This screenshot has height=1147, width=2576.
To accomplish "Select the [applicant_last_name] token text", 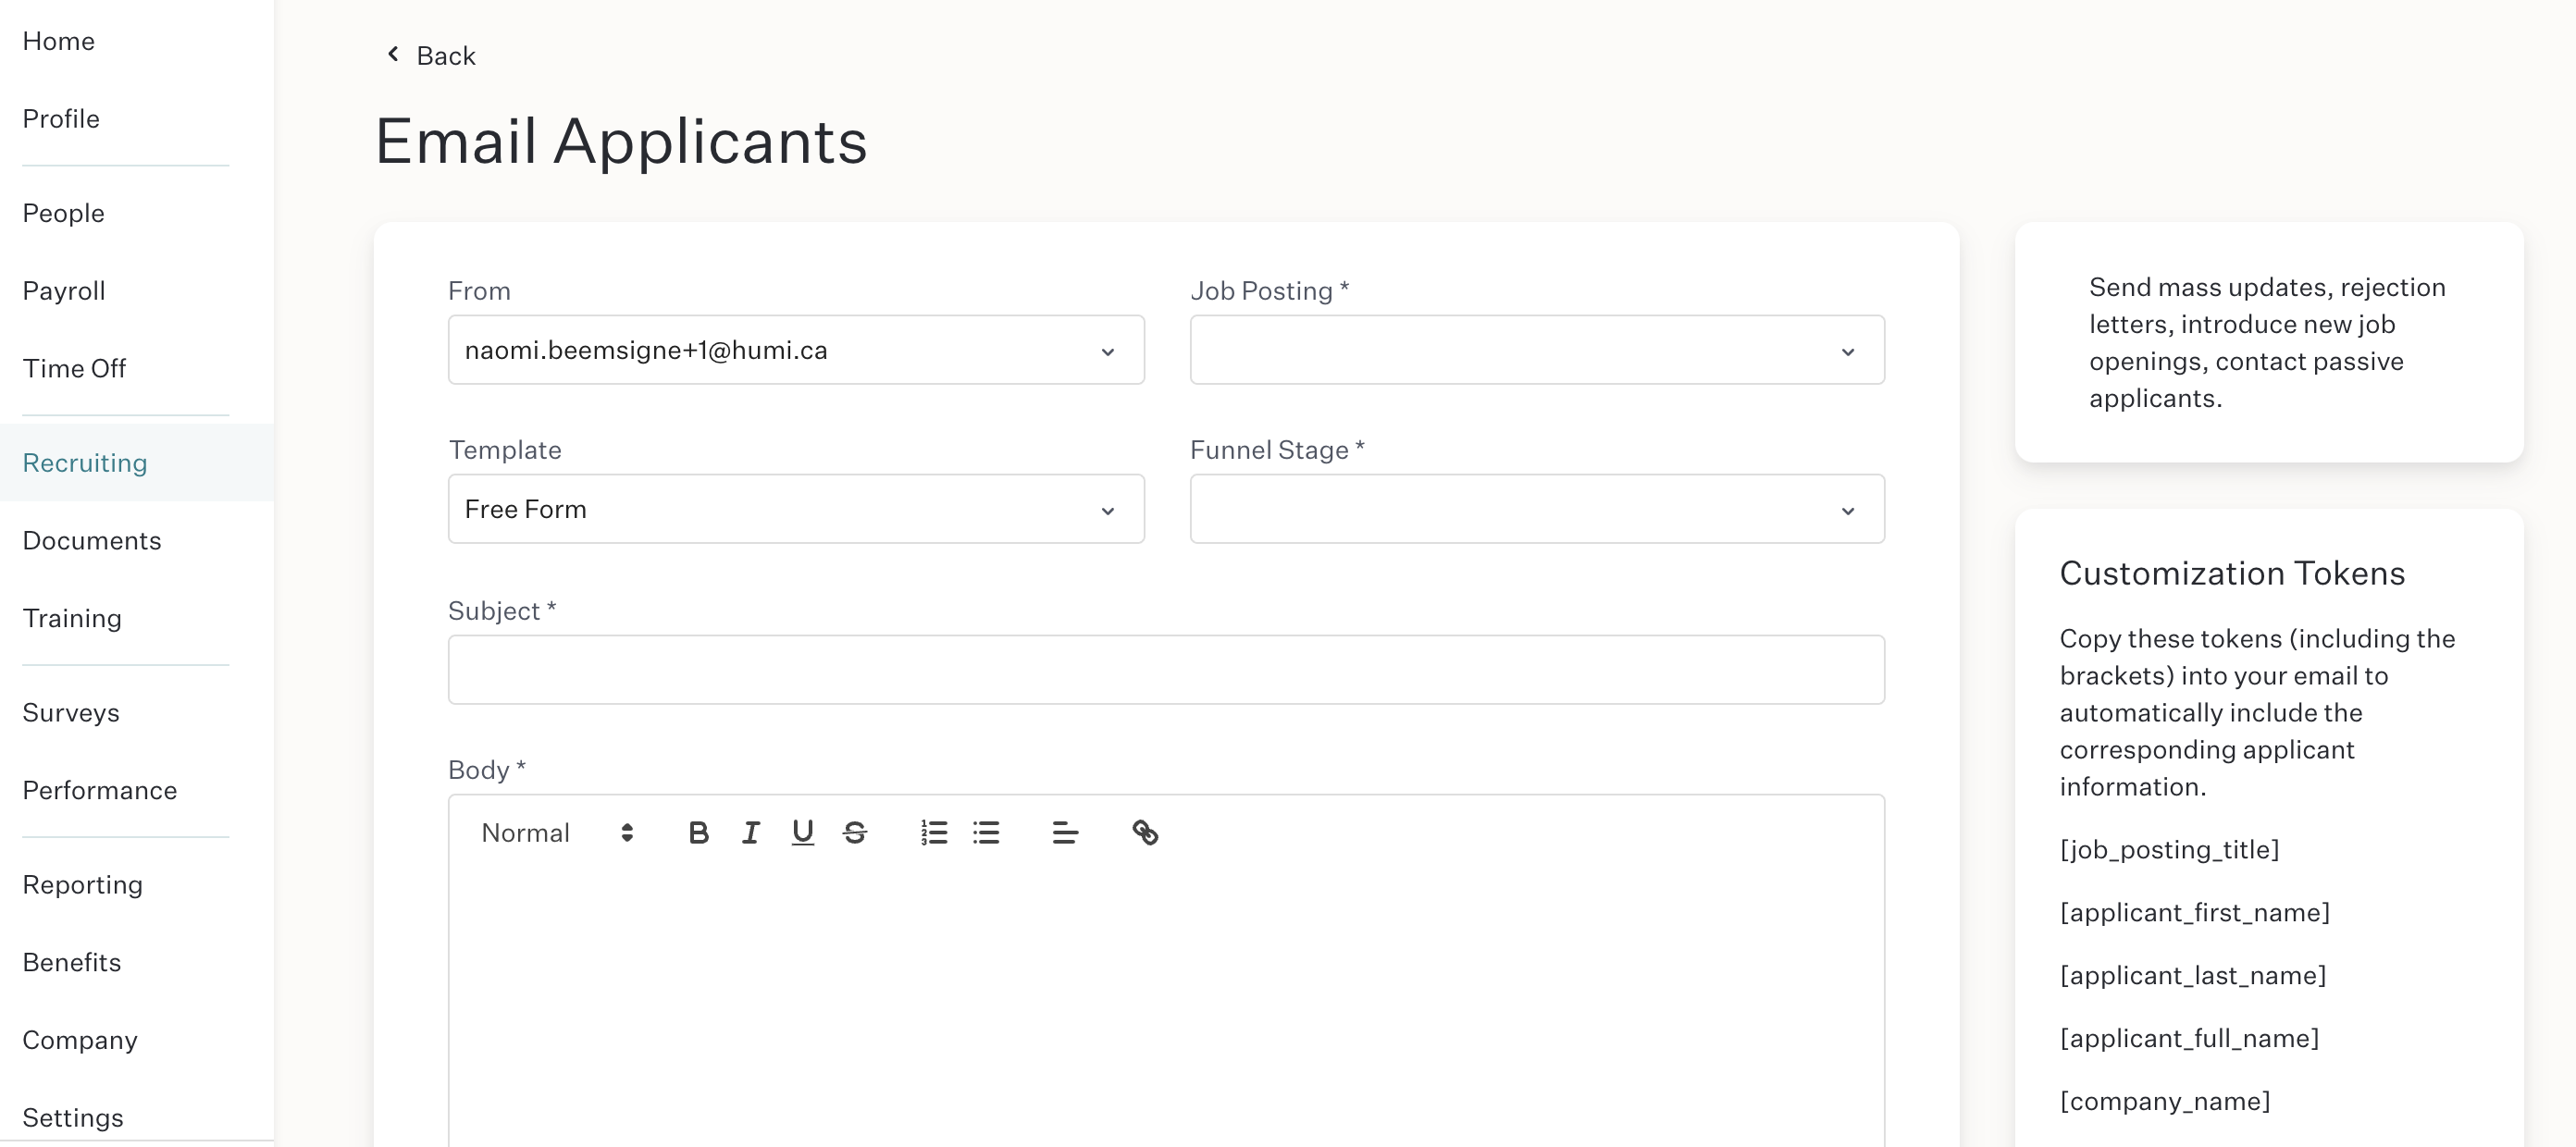I will pyautogui.click(x=2193, y=976).
